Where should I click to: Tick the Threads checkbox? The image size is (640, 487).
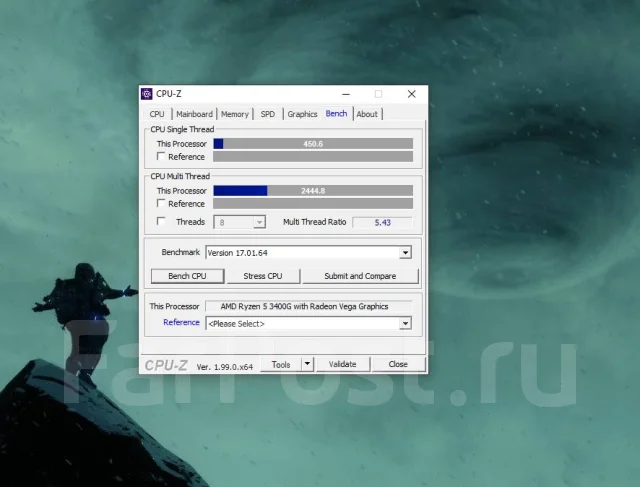[161, 222]
